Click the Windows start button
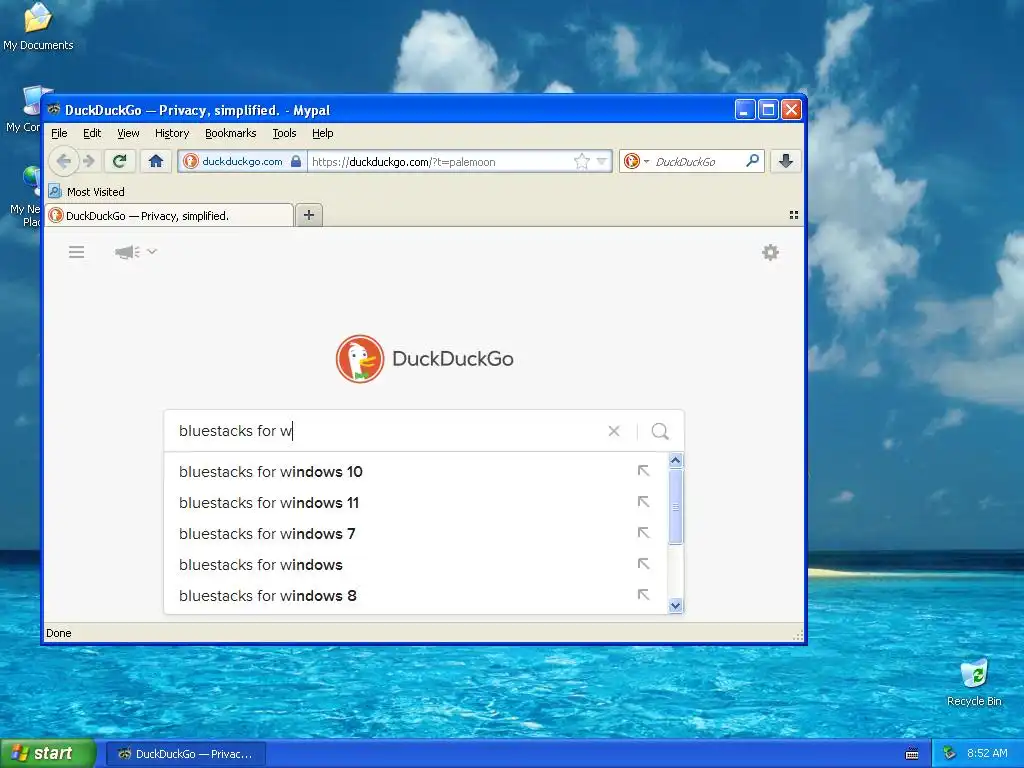The height and width of the screenshot is (768, 1024). click(x=48, y=754)
